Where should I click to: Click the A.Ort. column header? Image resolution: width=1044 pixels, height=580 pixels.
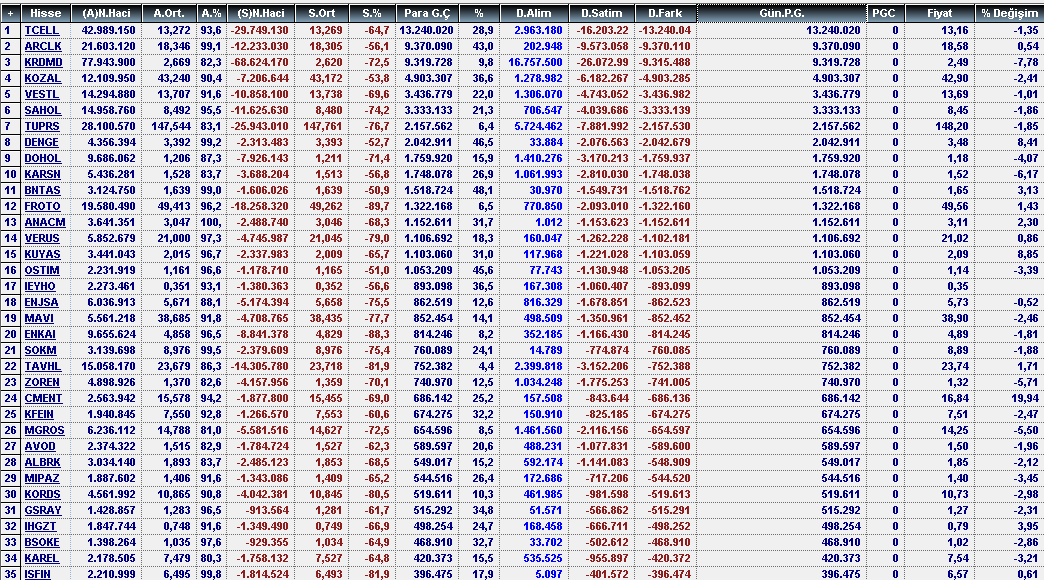pyautogui.click(x=170, y=13)
